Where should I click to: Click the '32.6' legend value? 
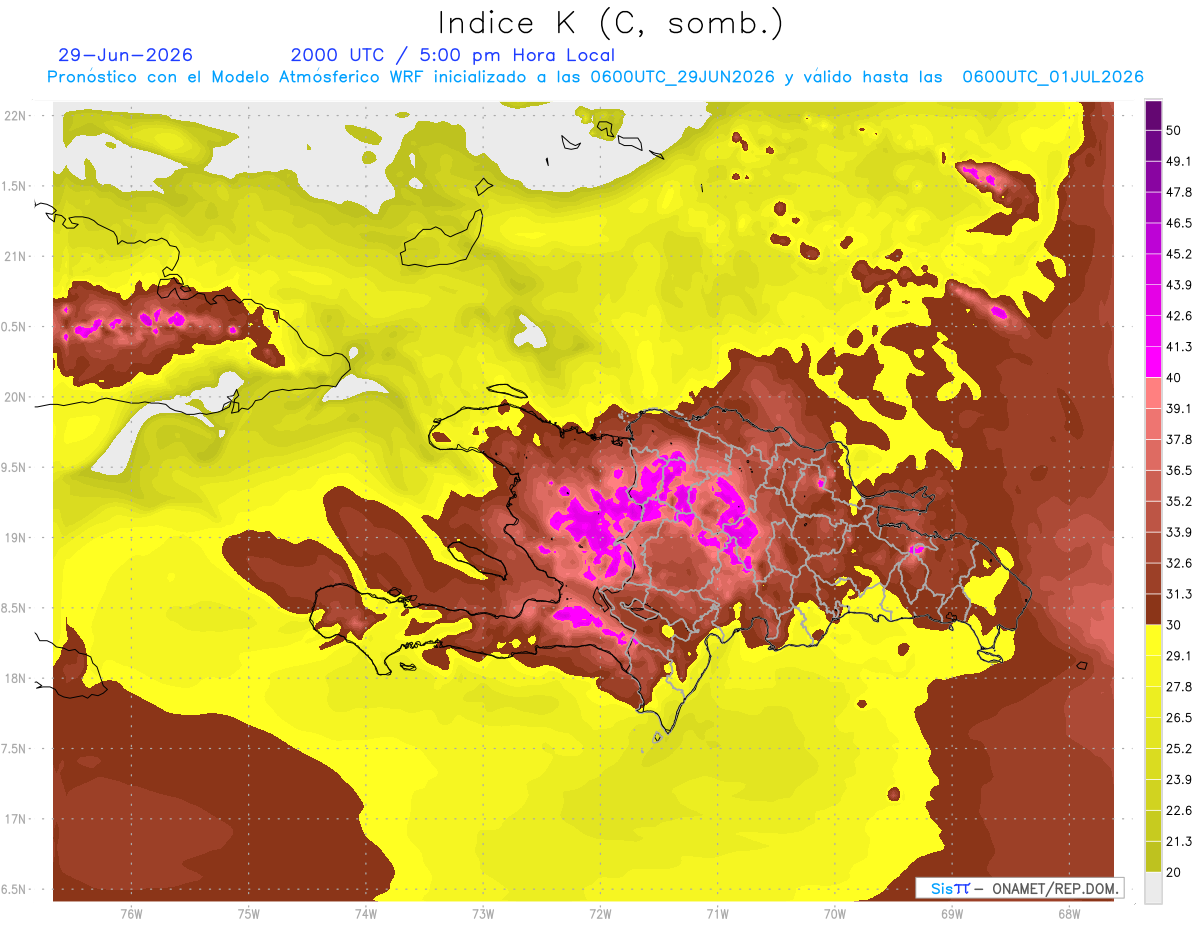tap(1179, 563)
